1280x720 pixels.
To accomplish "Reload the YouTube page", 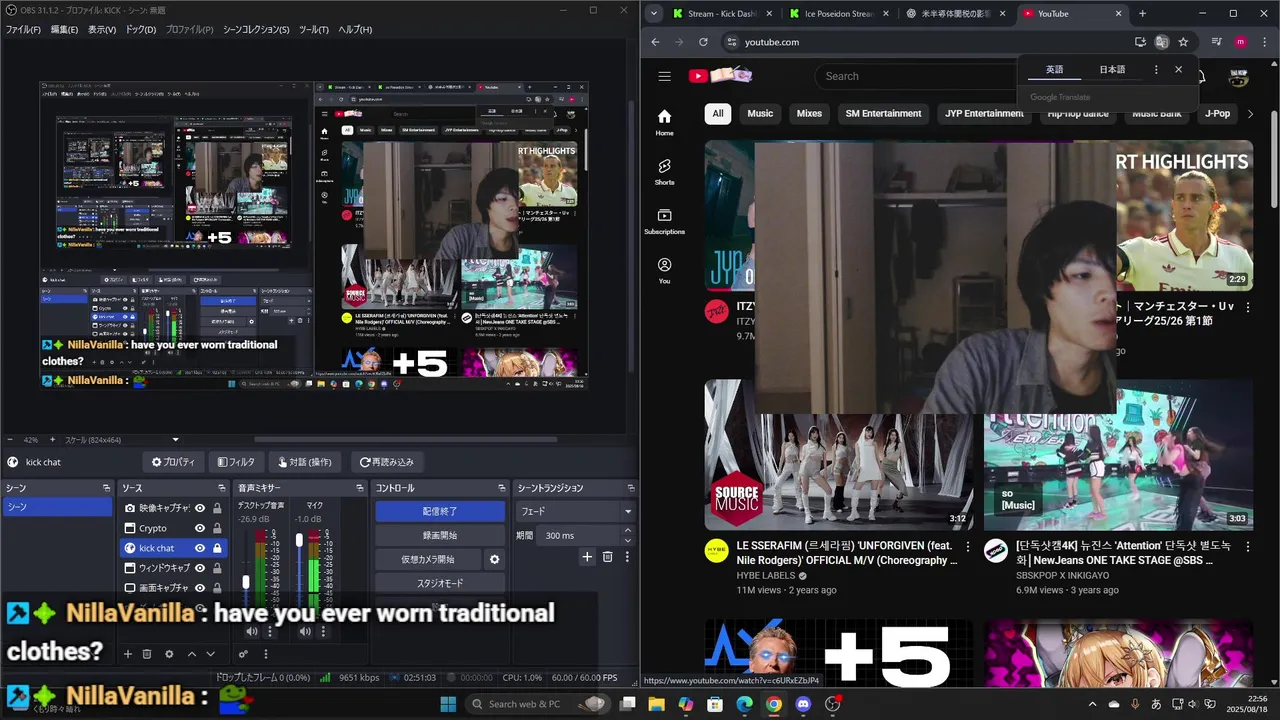I will coord(703,42).
